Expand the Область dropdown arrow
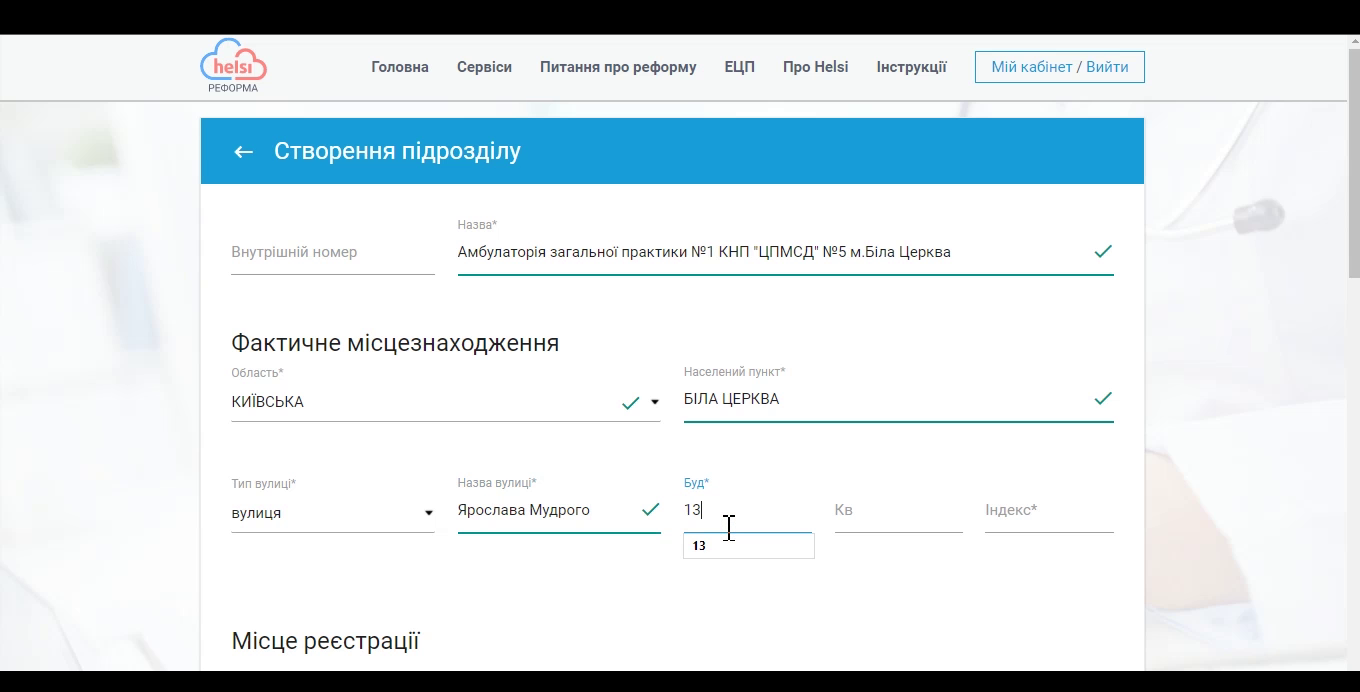Screen dimensions: 1360x692 pos(655,403)
